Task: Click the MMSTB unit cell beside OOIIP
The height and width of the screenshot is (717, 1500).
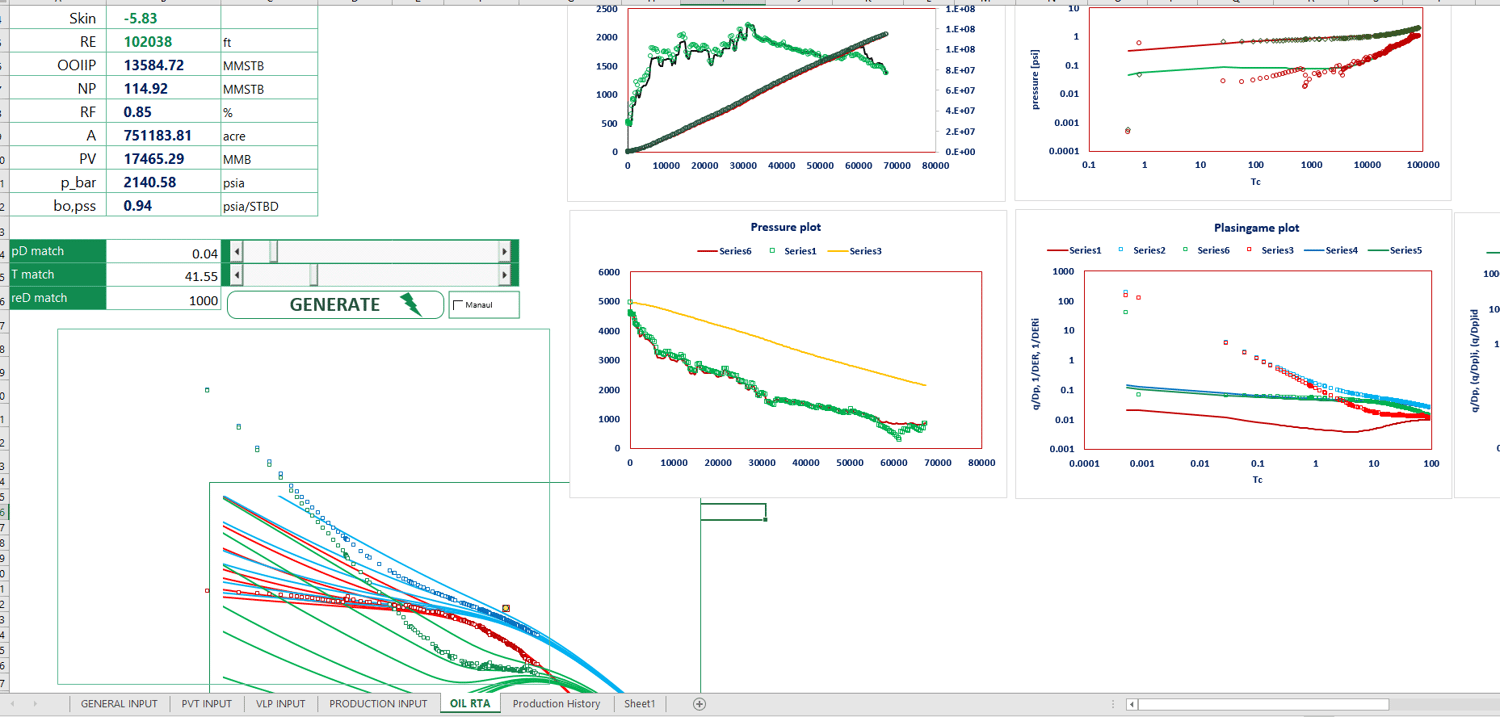Action: pos(269,66)
